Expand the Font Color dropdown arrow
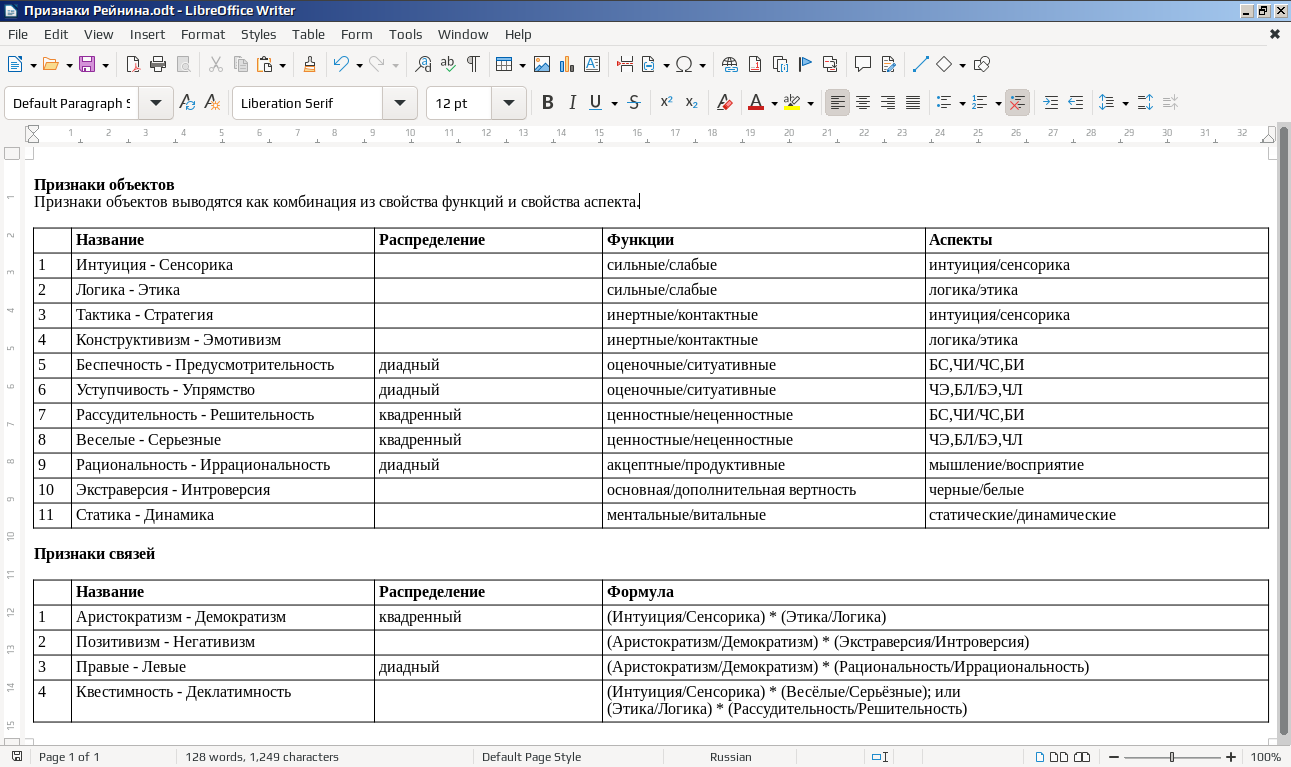 coord(774,103)
